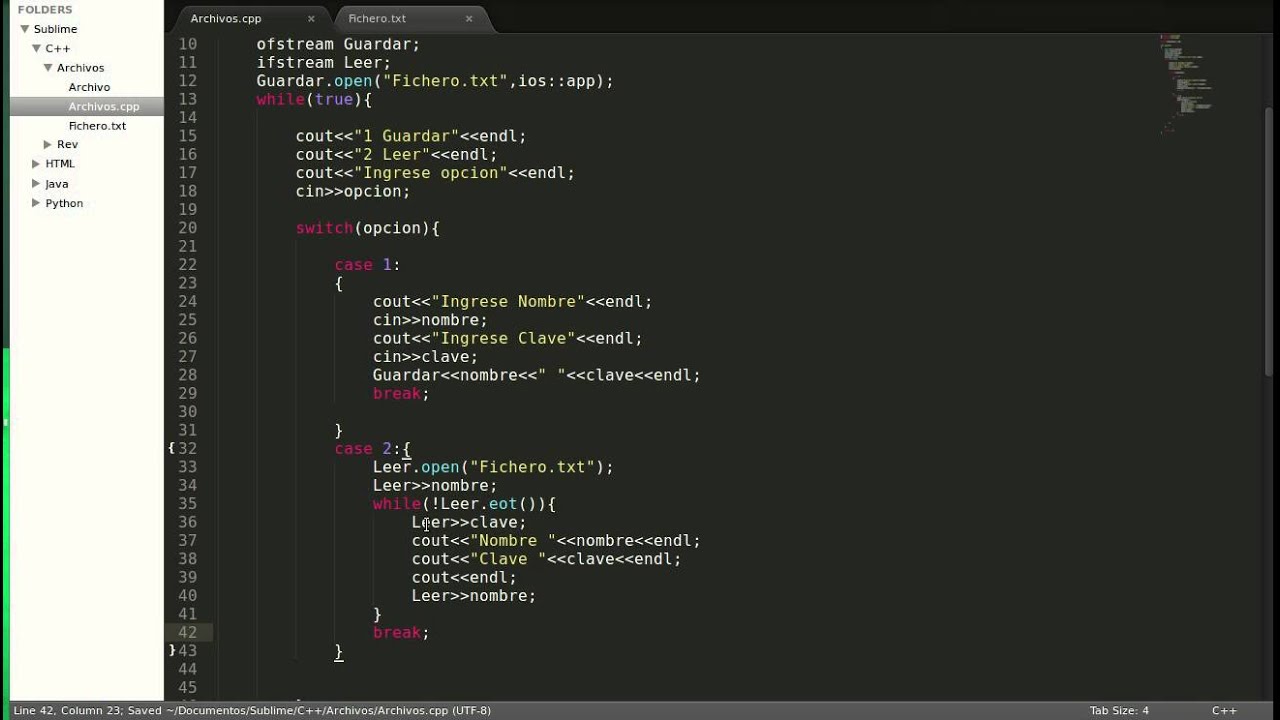Collapse the Sublime folder
Viewport: 1280px width, 720px height.
coord(25,29)
